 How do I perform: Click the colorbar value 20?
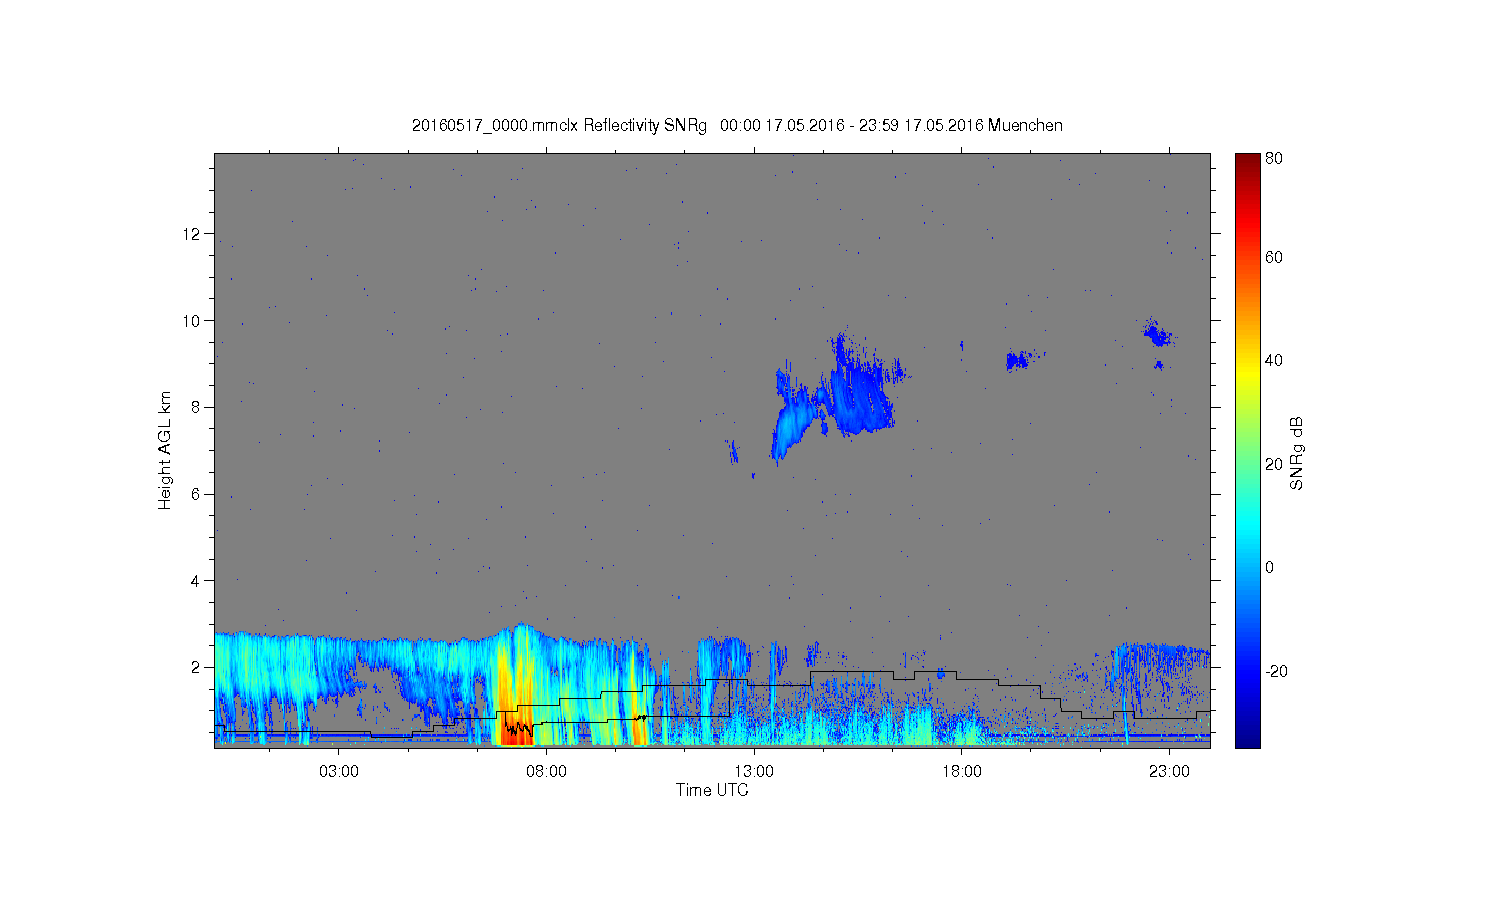coord(1274,464)
